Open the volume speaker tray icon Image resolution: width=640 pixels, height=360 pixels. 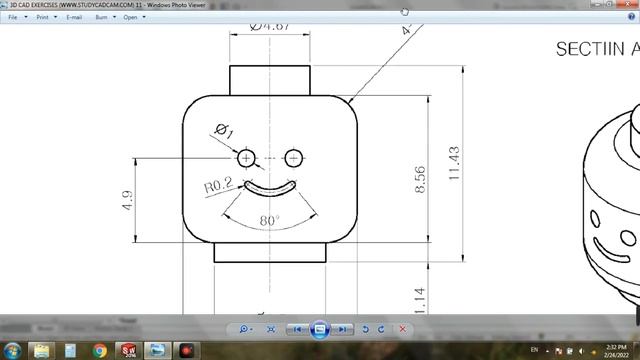(581, 351)
